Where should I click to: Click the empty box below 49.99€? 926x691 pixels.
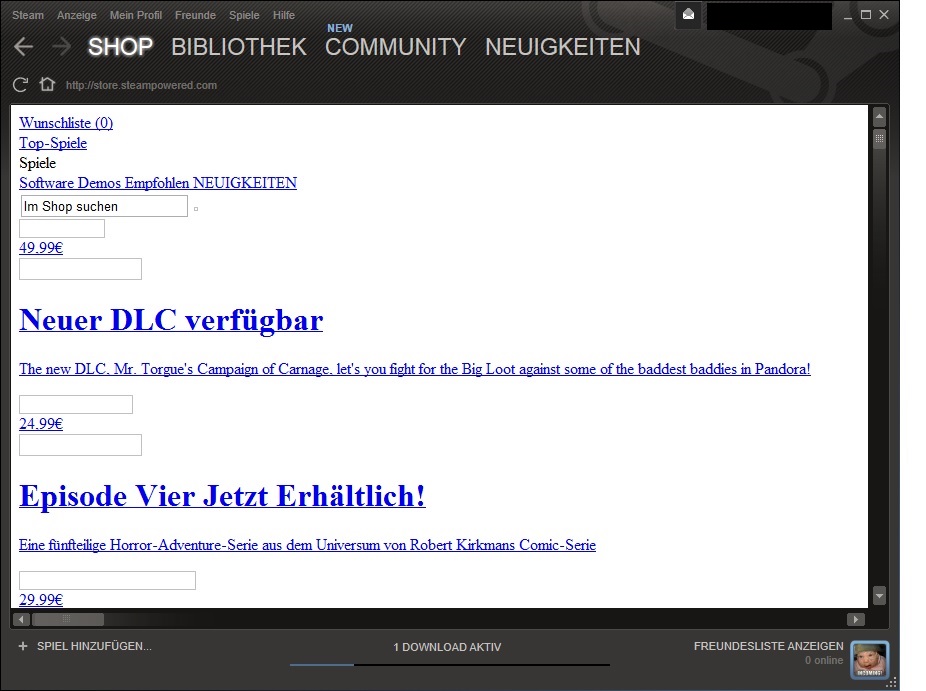coord(80,269)
